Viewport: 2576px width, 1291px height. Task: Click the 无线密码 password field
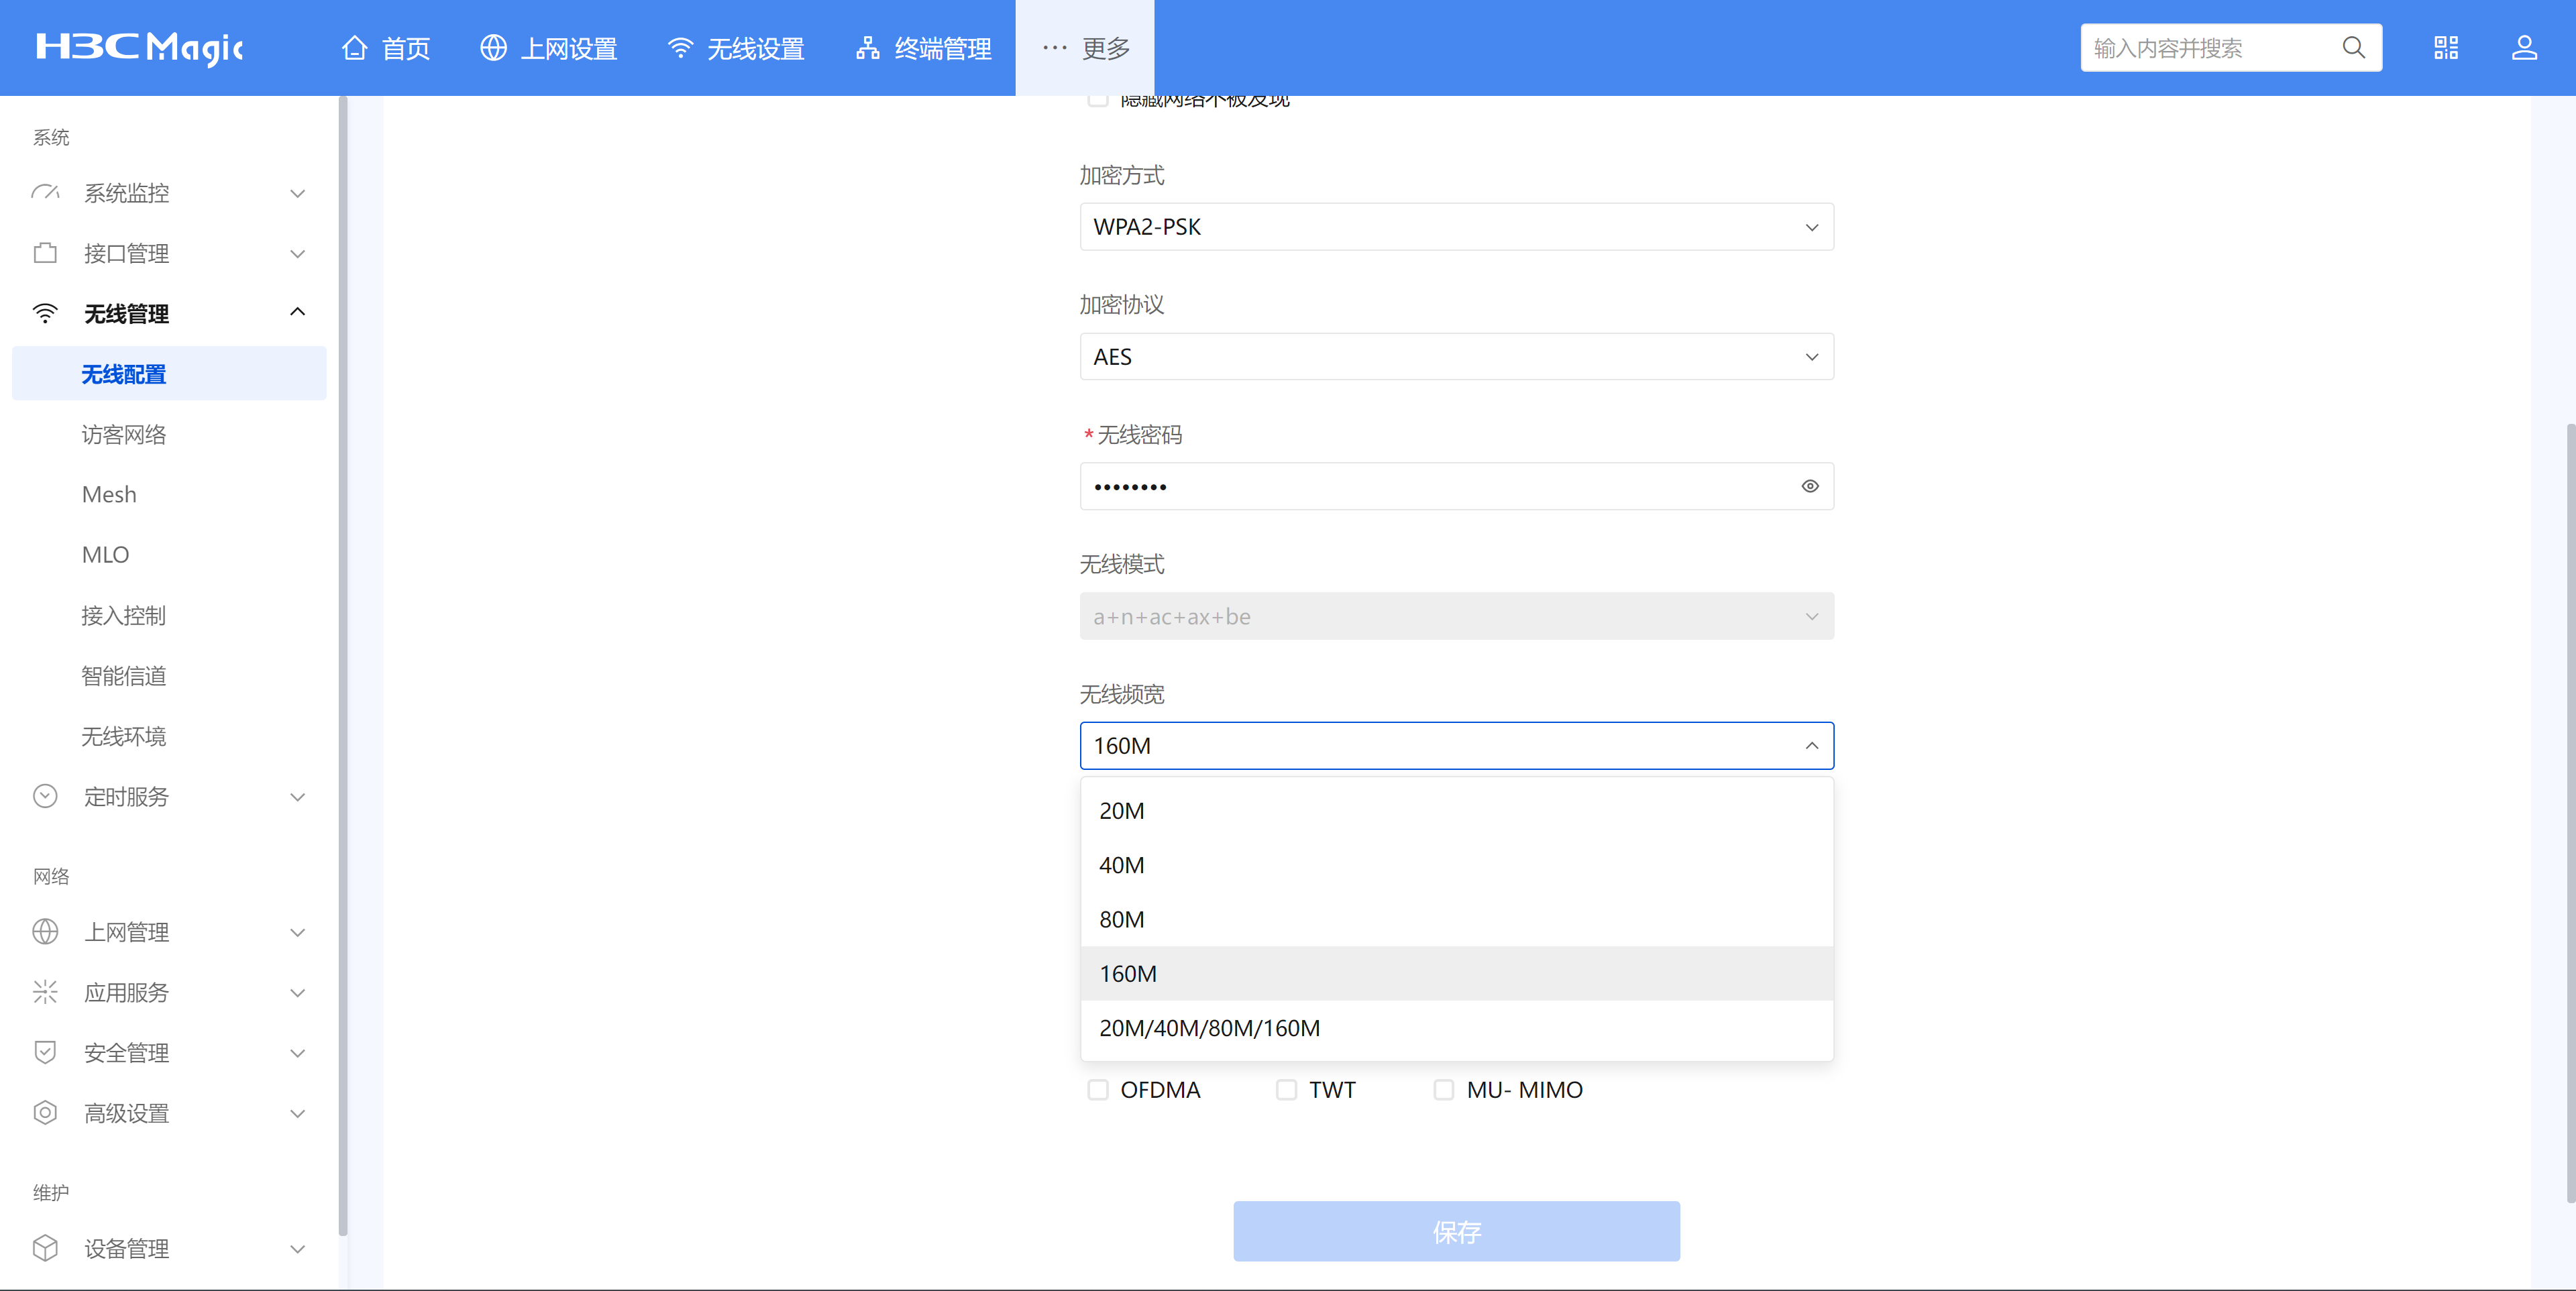tap(1456, 486)
